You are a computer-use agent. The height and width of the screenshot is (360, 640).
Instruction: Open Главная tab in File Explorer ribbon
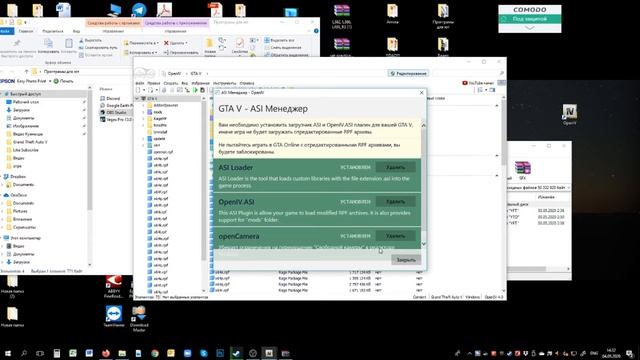click(26, 31)
